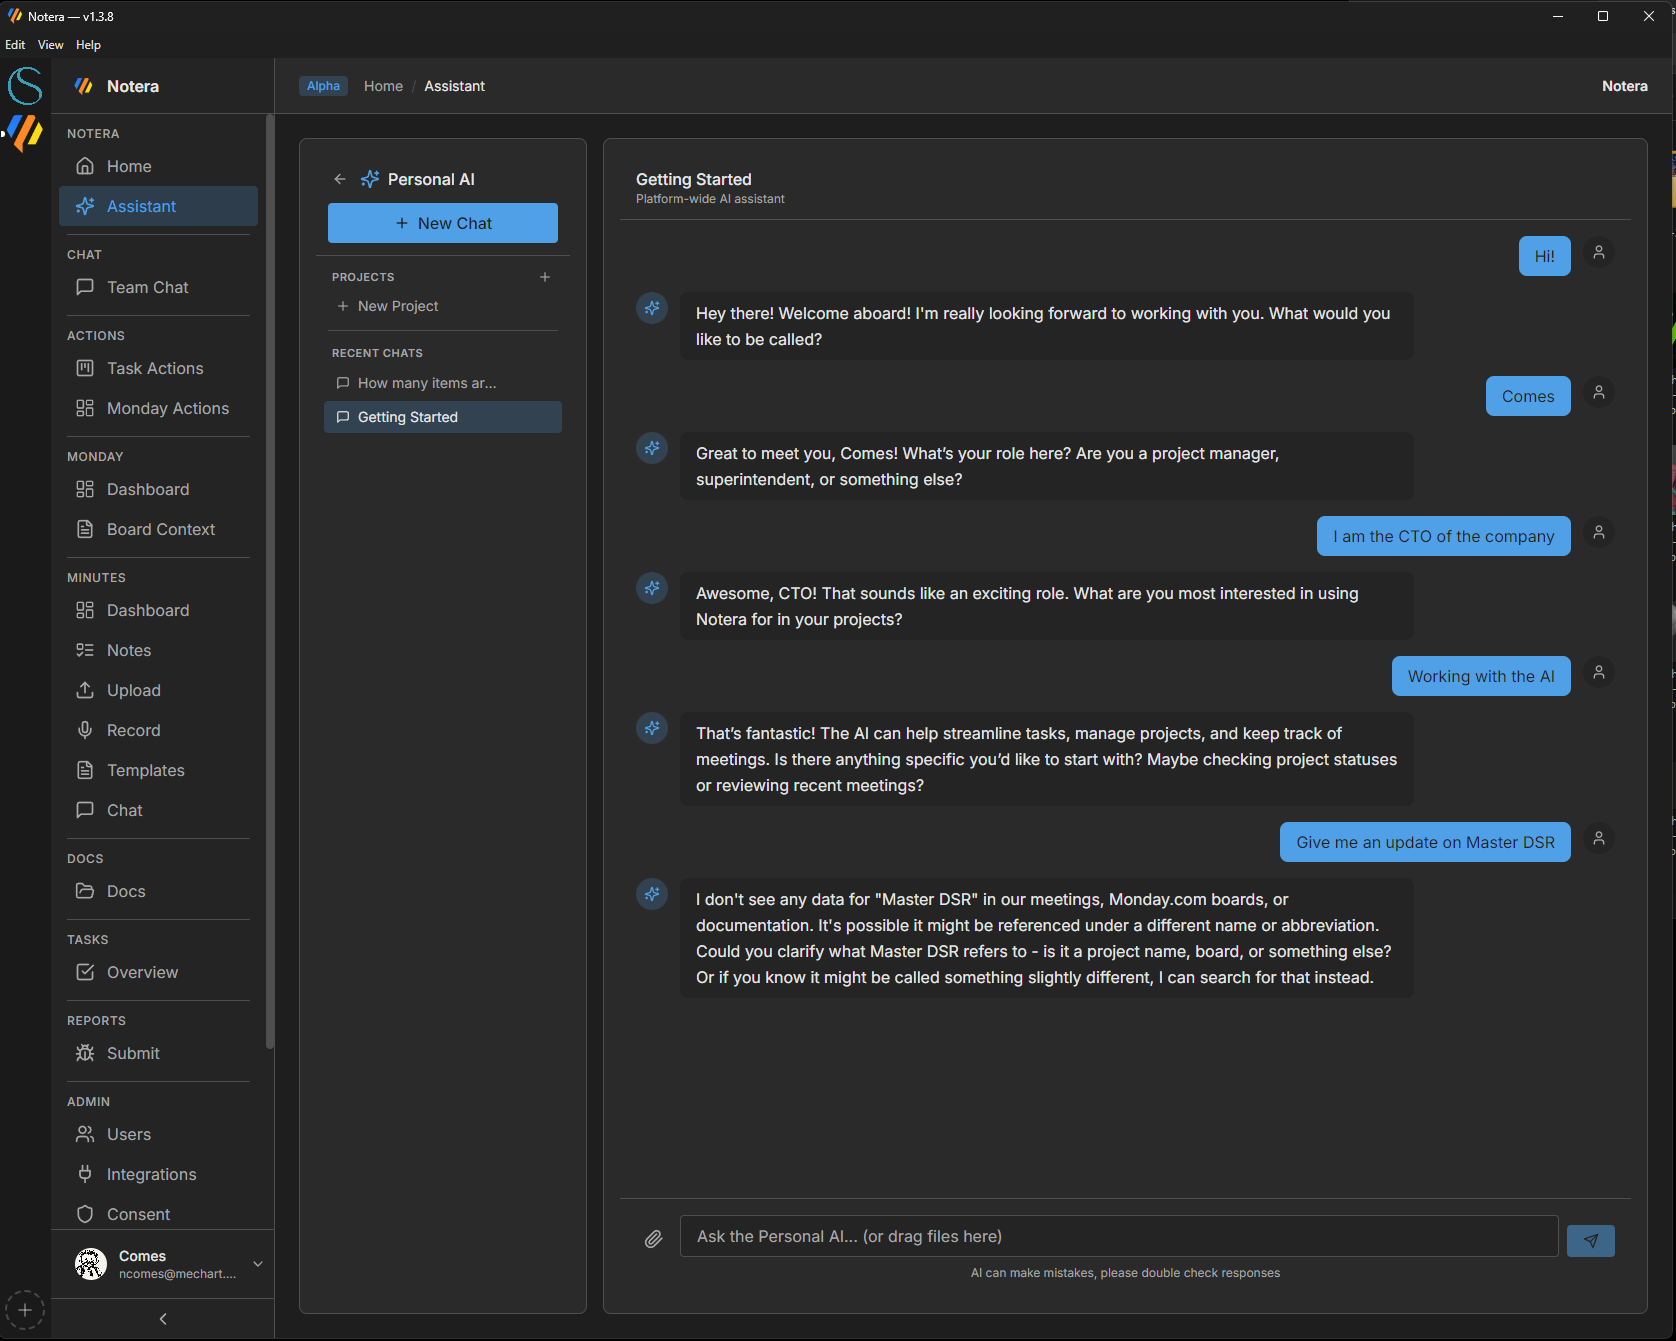Image resolution: width=1676 pixels, height=1341 pixels.
Task: Select the Upload option under Minutes
Action: point(133,690)
